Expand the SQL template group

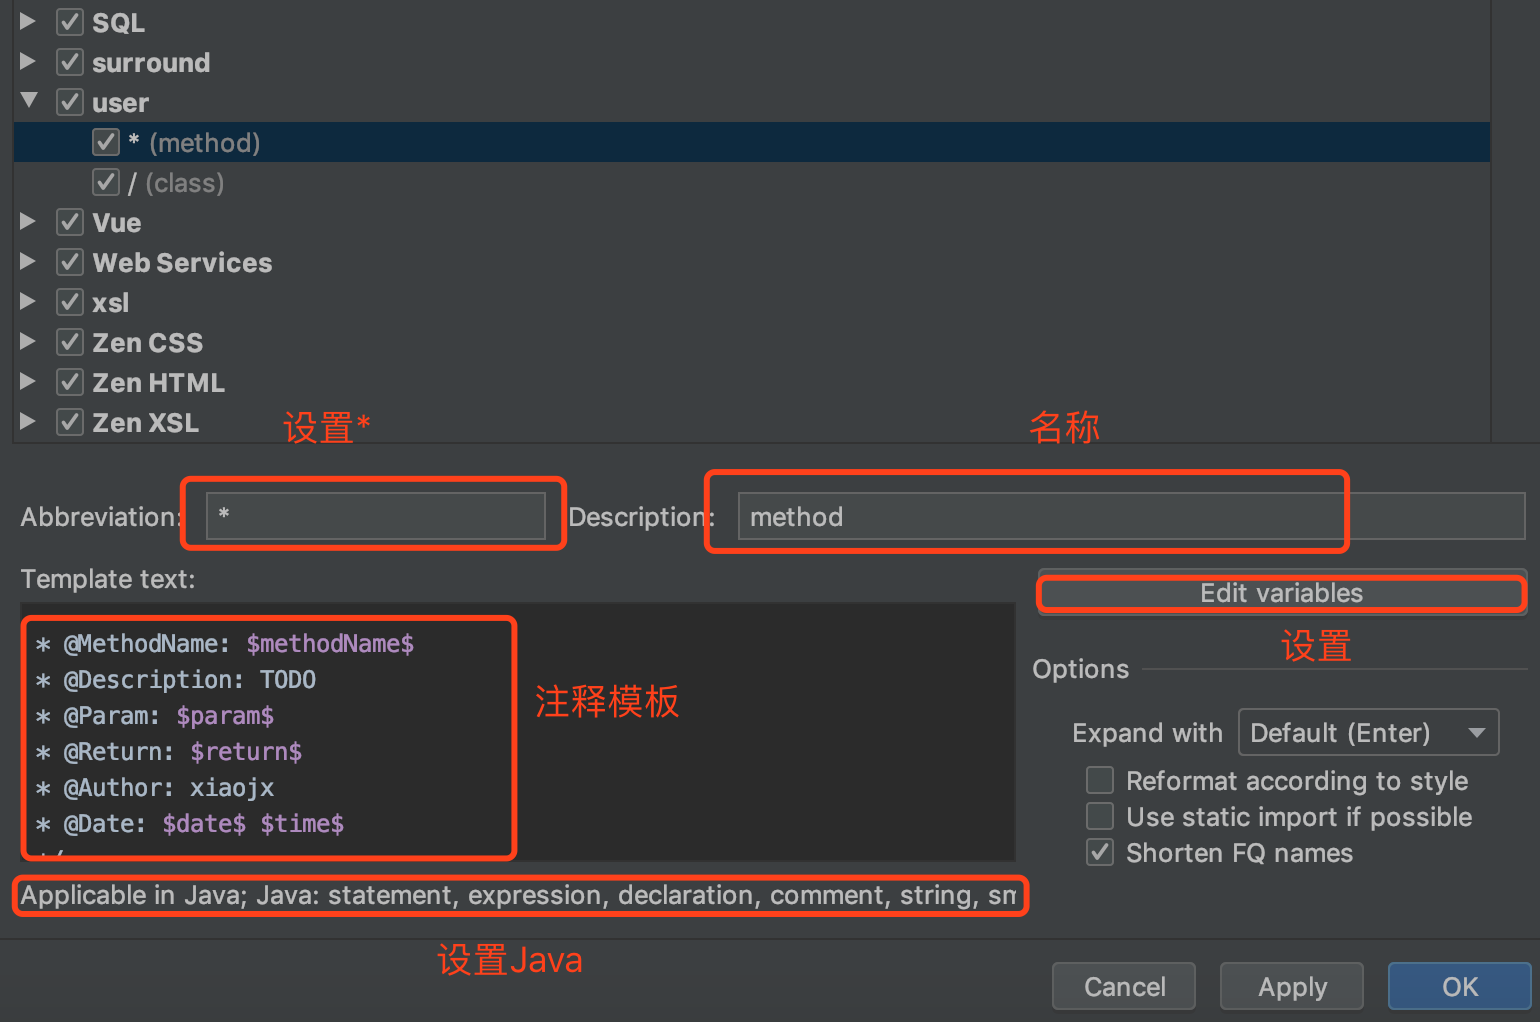28,21
